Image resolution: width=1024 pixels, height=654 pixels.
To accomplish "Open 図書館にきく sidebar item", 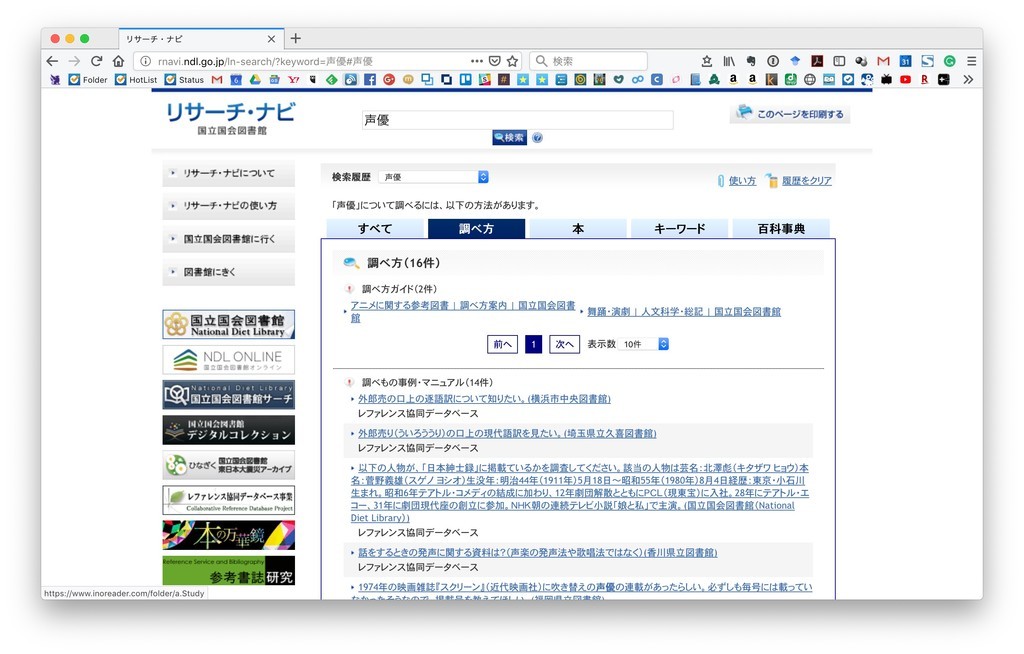I will pyautogui.click(x=229, y=272).
